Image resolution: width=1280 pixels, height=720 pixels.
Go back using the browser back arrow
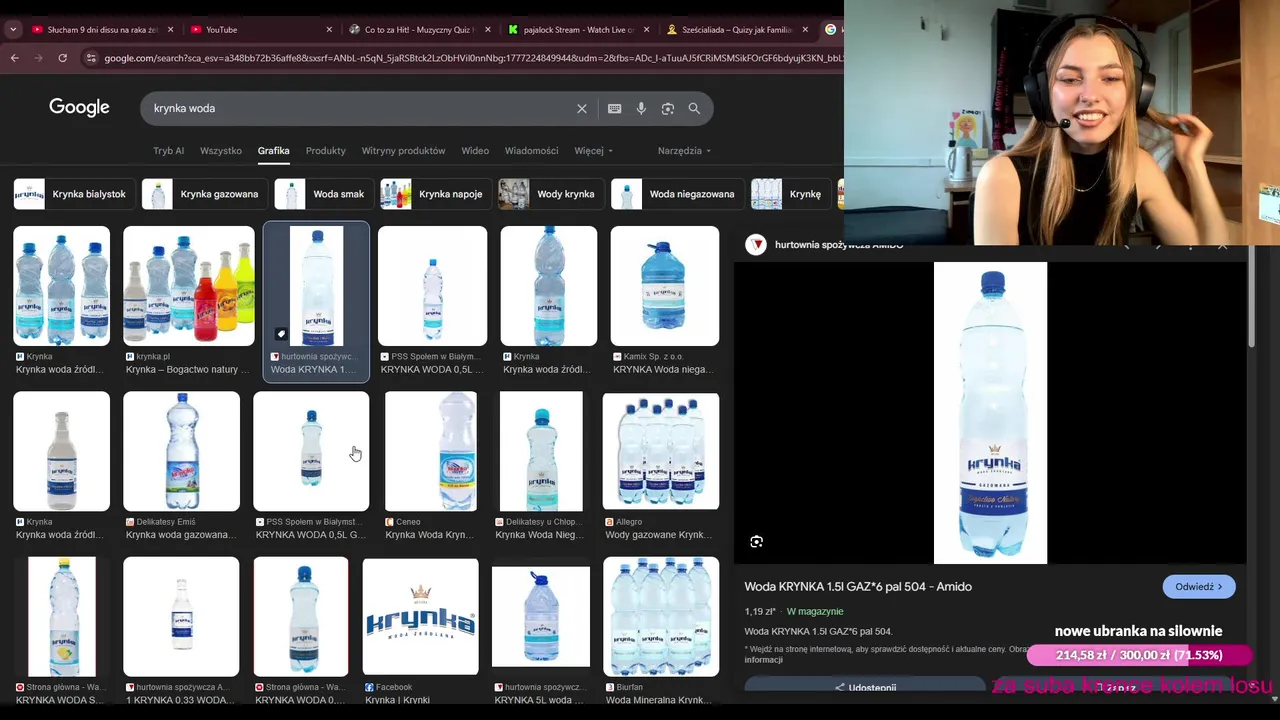click(x=14, y=58)
